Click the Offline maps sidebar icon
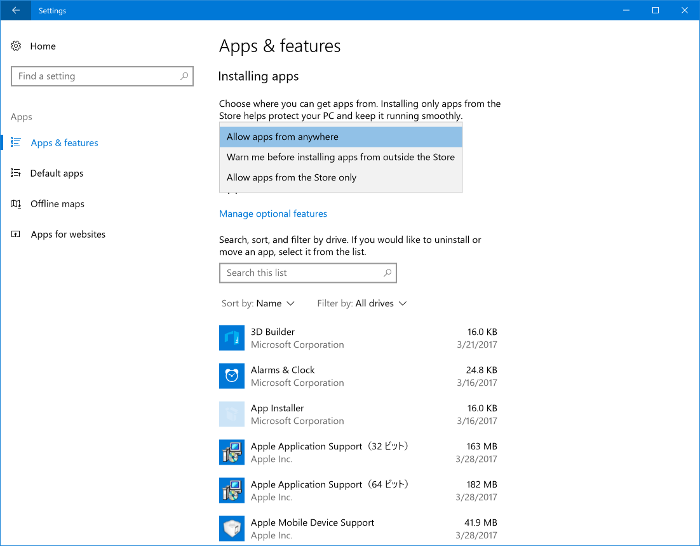The image size is (700, 546). point(16,204)
